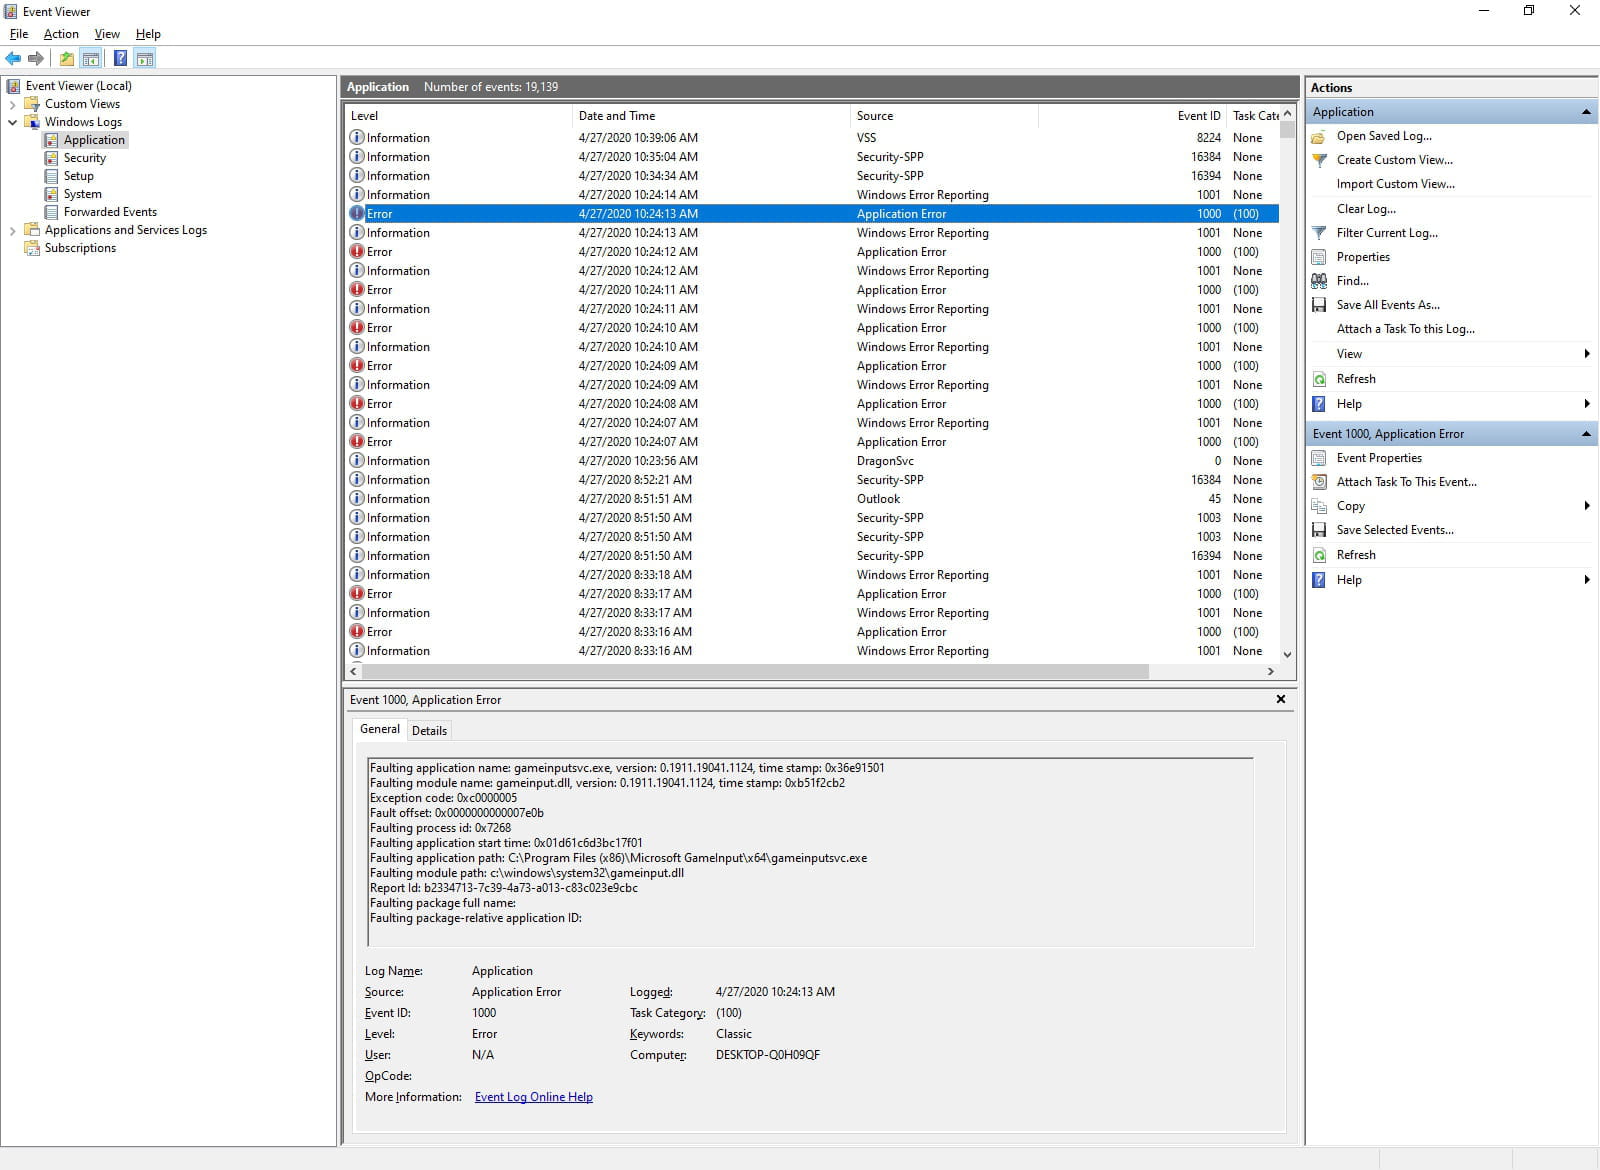Viewport: 1600px width, 1170px height.
Task: Toggle Show/Hide Action Pane toolbar icon
Action: 145,58
